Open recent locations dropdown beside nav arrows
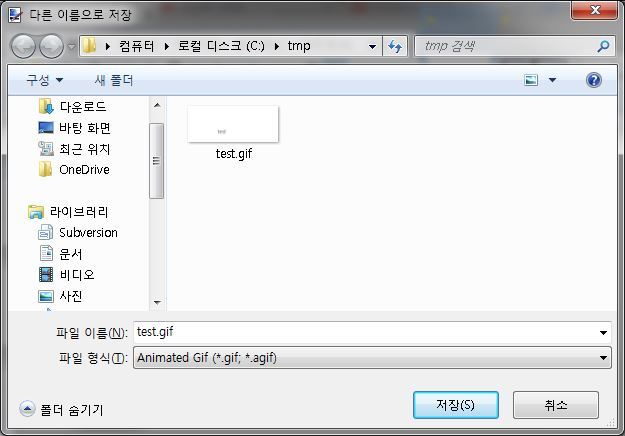Image resolution: width=625 pixels, height=436 pixels. (71, 46)
